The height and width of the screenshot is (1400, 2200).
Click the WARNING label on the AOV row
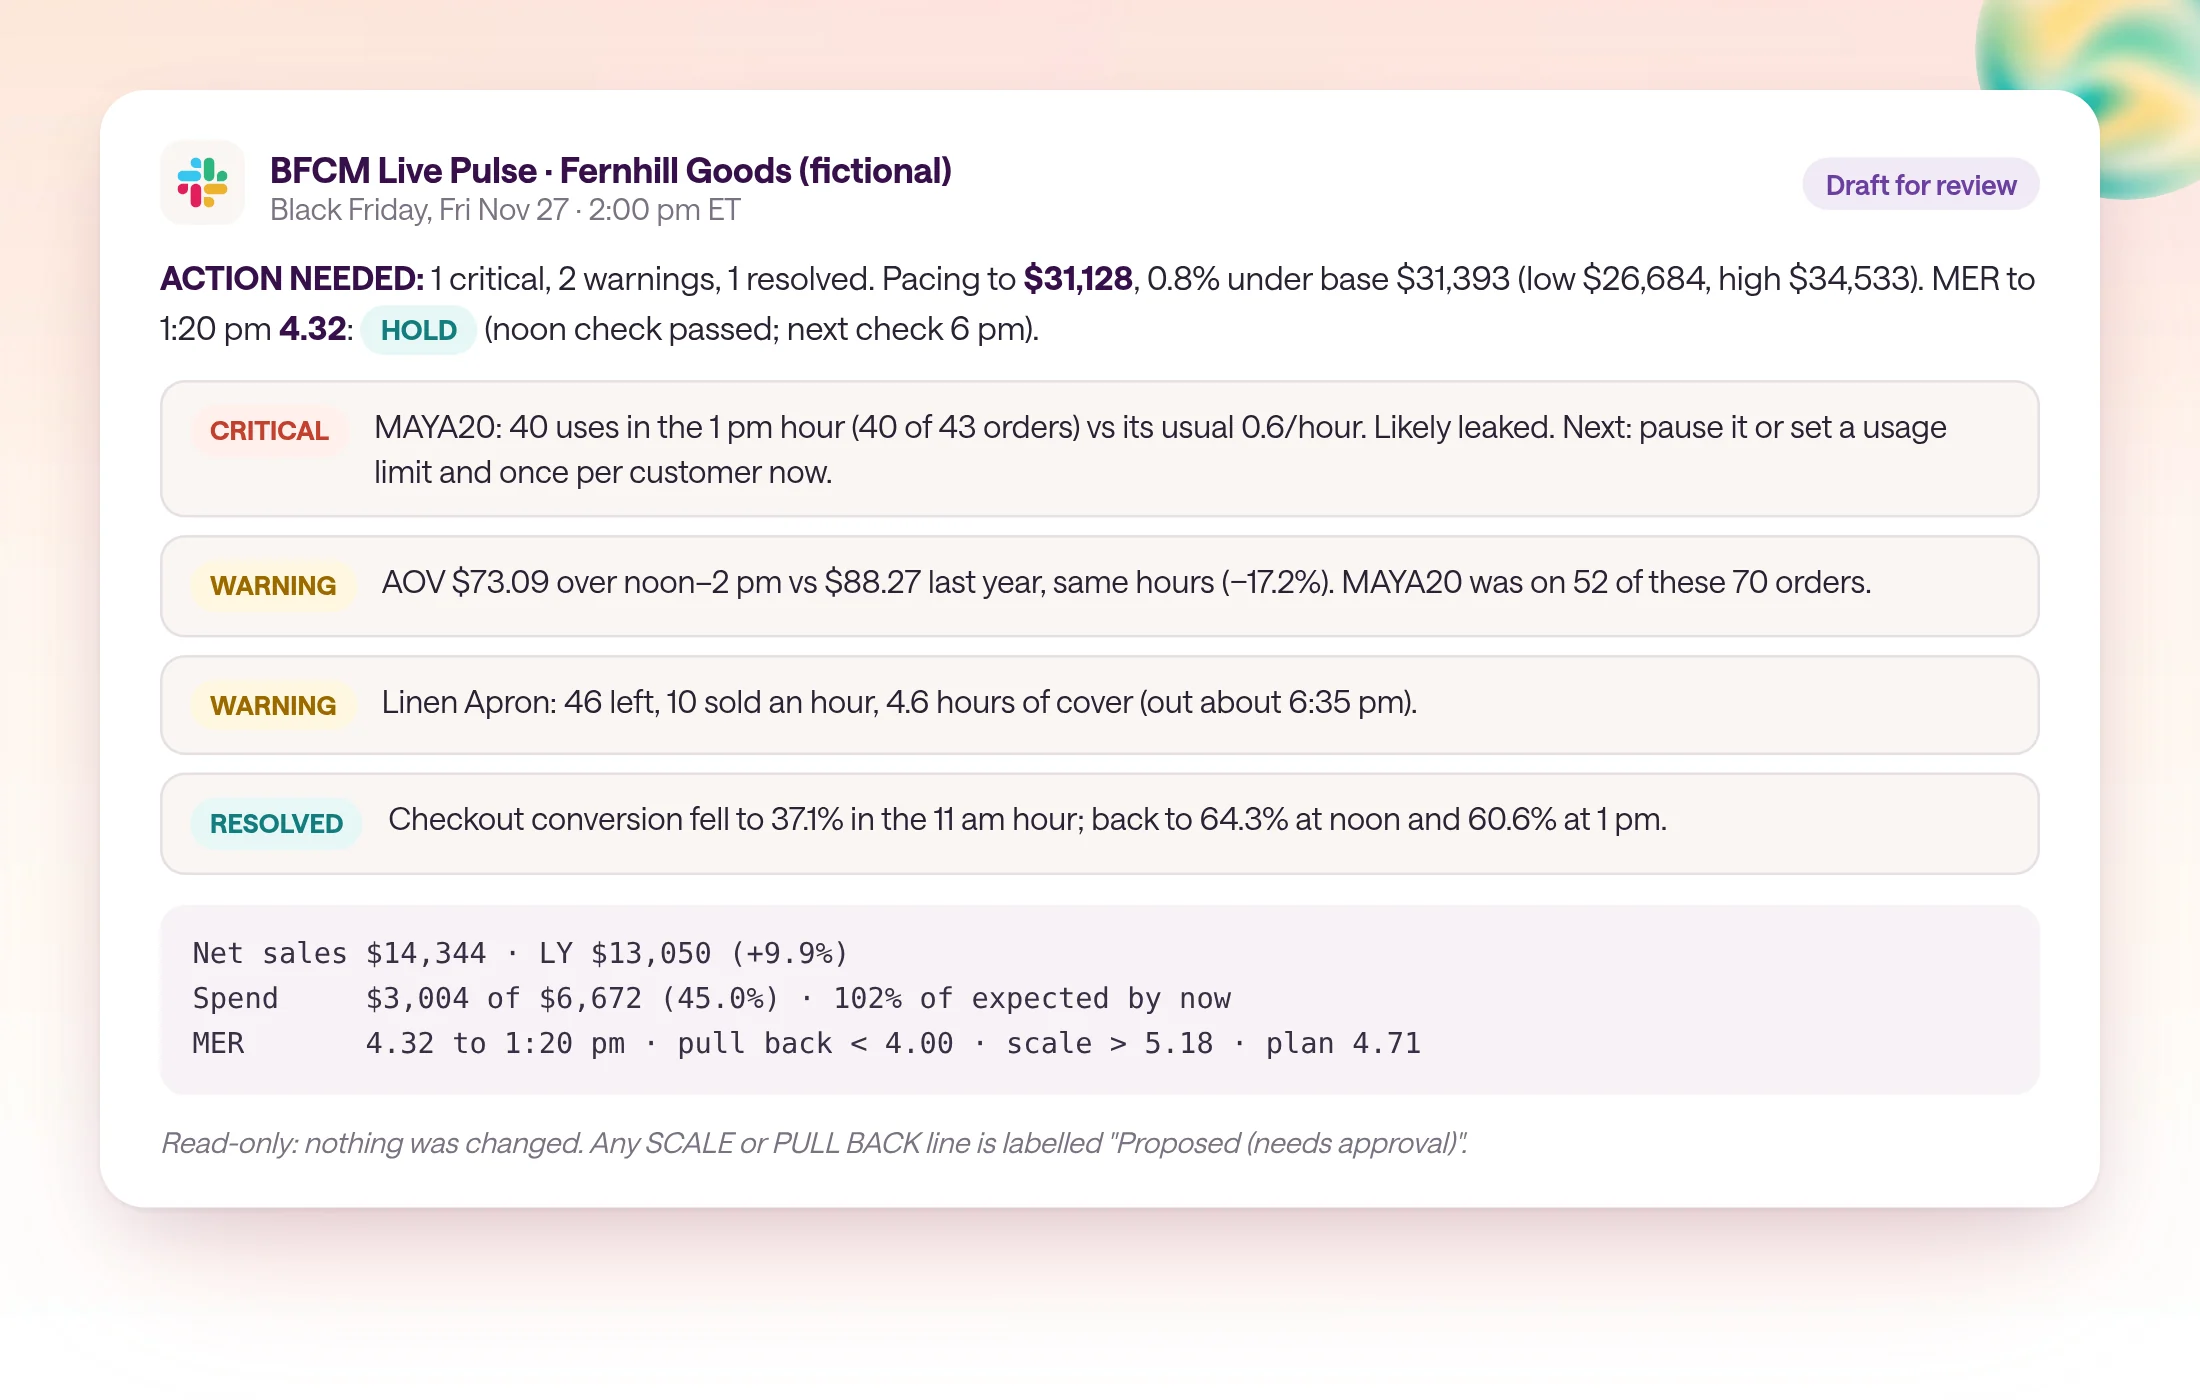(272, 586)
